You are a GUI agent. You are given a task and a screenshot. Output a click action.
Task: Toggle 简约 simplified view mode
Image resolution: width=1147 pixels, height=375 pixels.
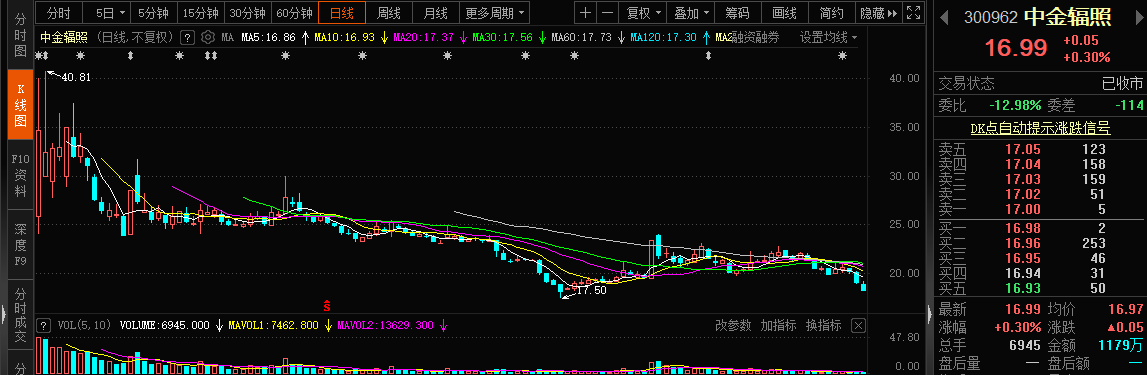click(832, 13)
